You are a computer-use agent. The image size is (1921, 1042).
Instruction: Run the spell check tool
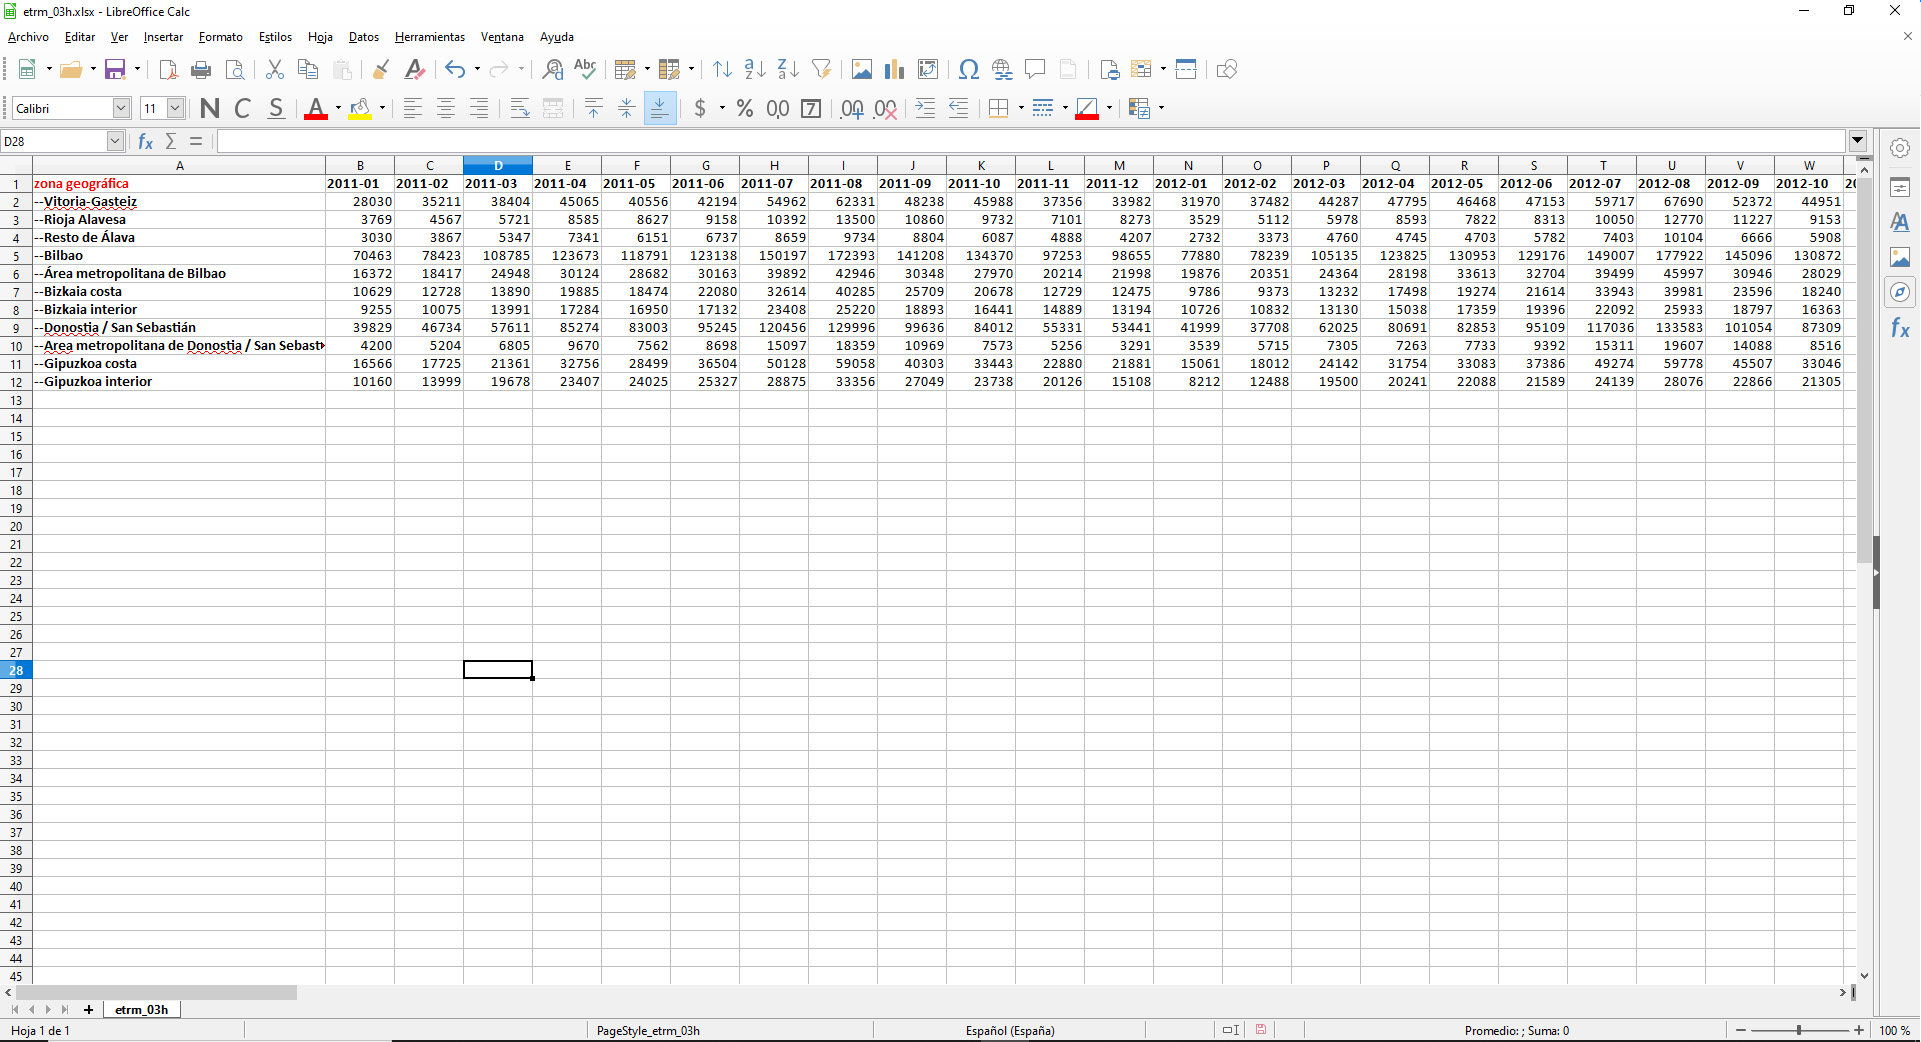tap(585, 69)
